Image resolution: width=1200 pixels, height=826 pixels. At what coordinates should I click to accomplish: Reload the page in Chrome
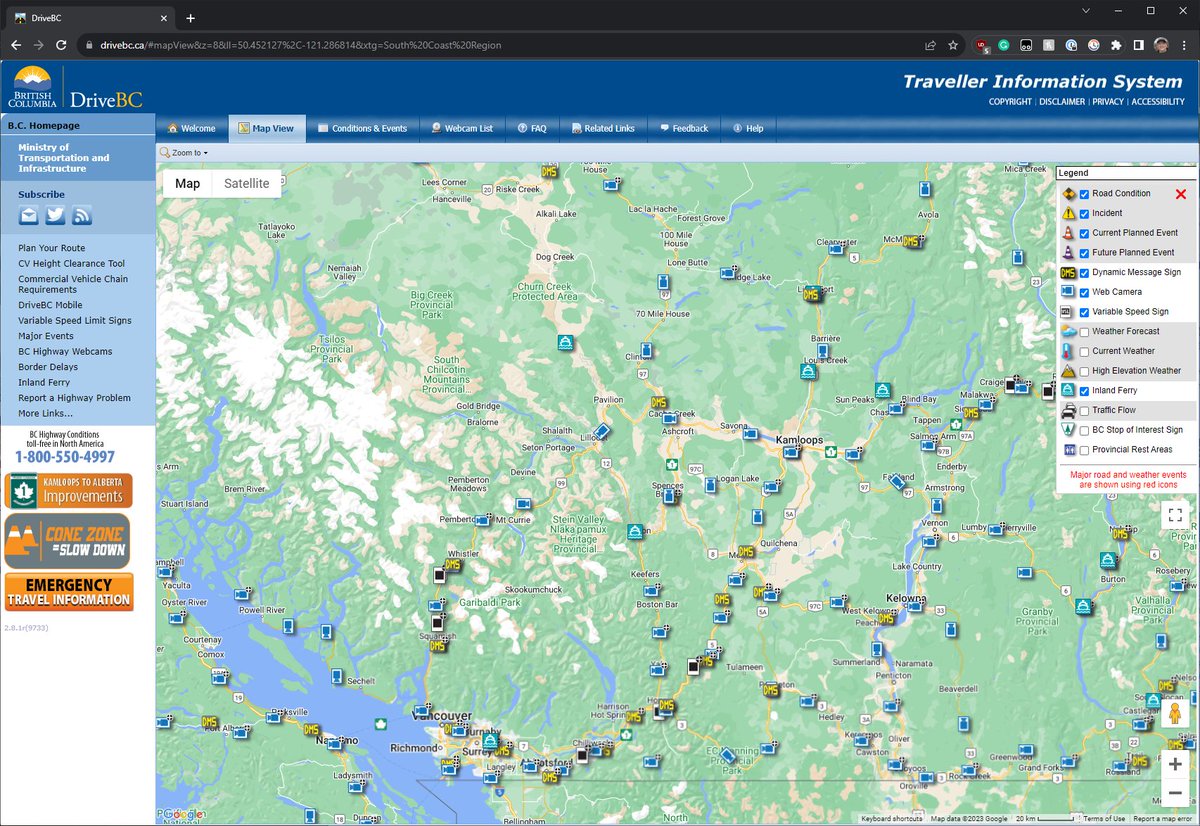61,45
